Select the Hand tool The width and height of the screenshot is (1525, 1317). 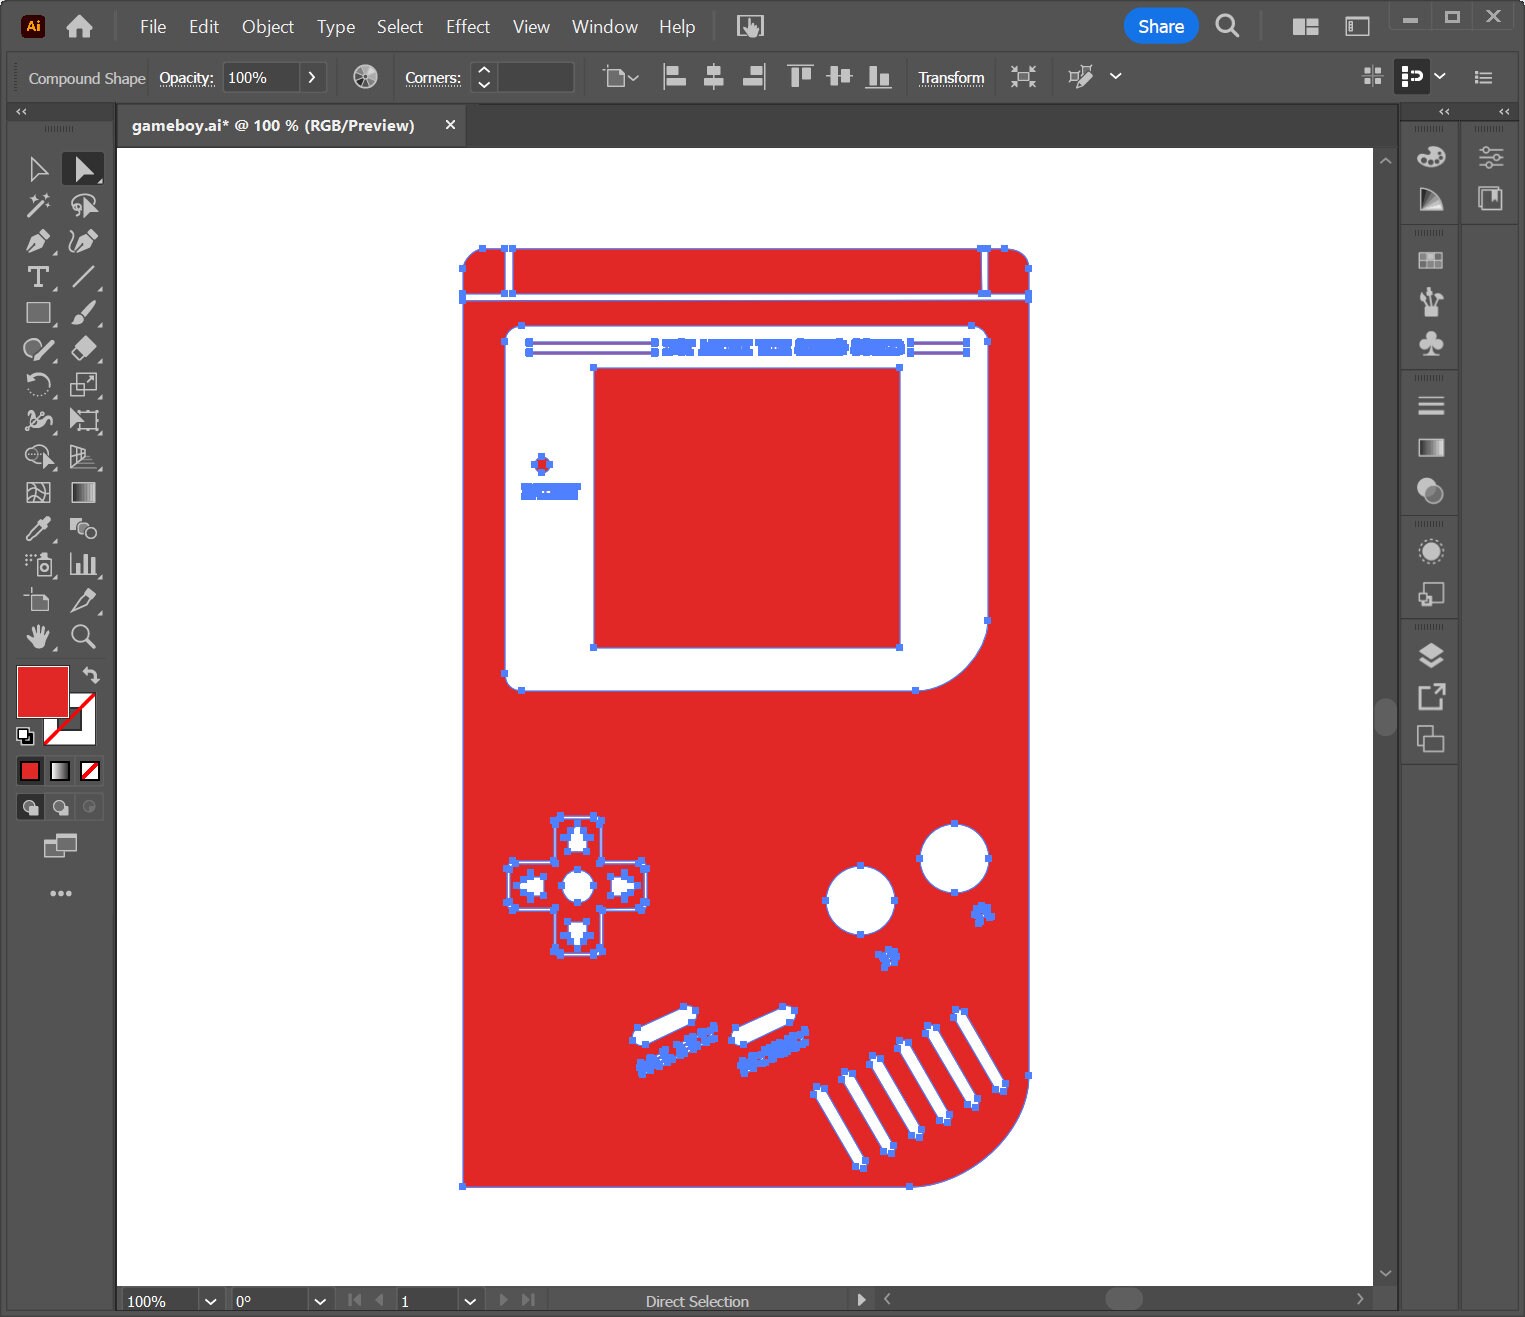(x=38, y=637)
